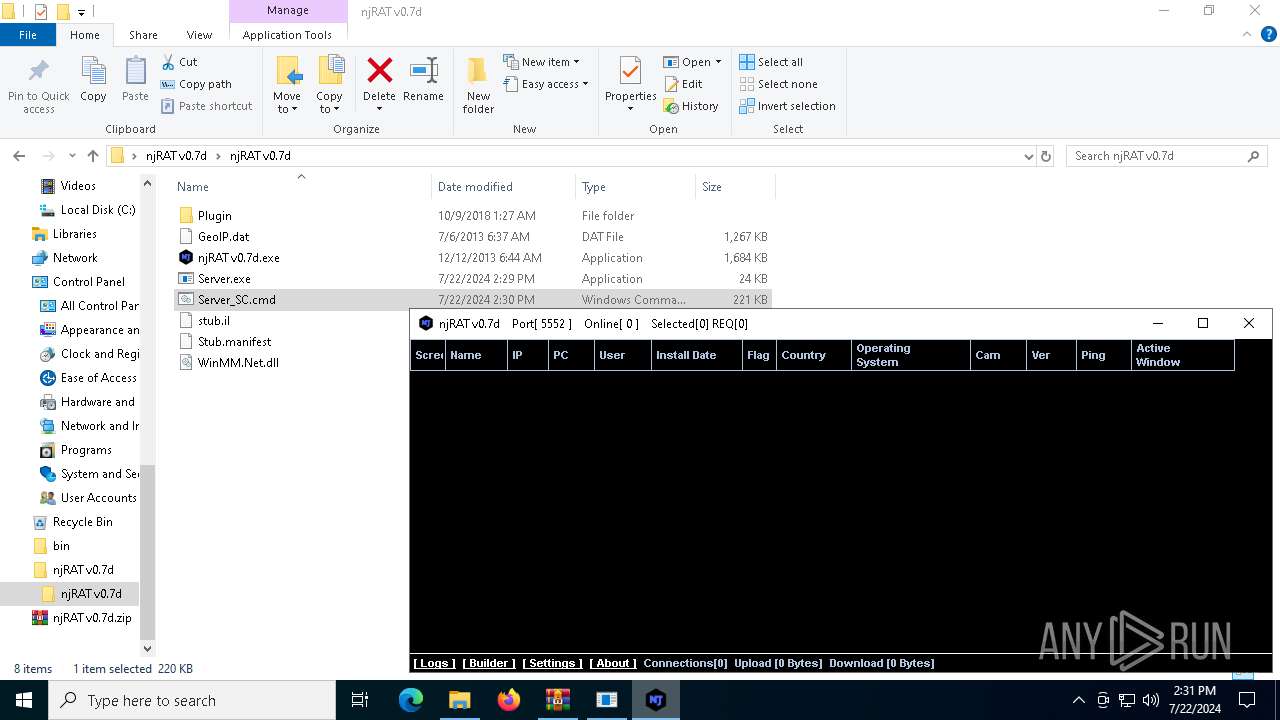Click the Task View taskbar icon
Image resolution: width=1280 pixels, height=720 pixels.
coord(360,700)
